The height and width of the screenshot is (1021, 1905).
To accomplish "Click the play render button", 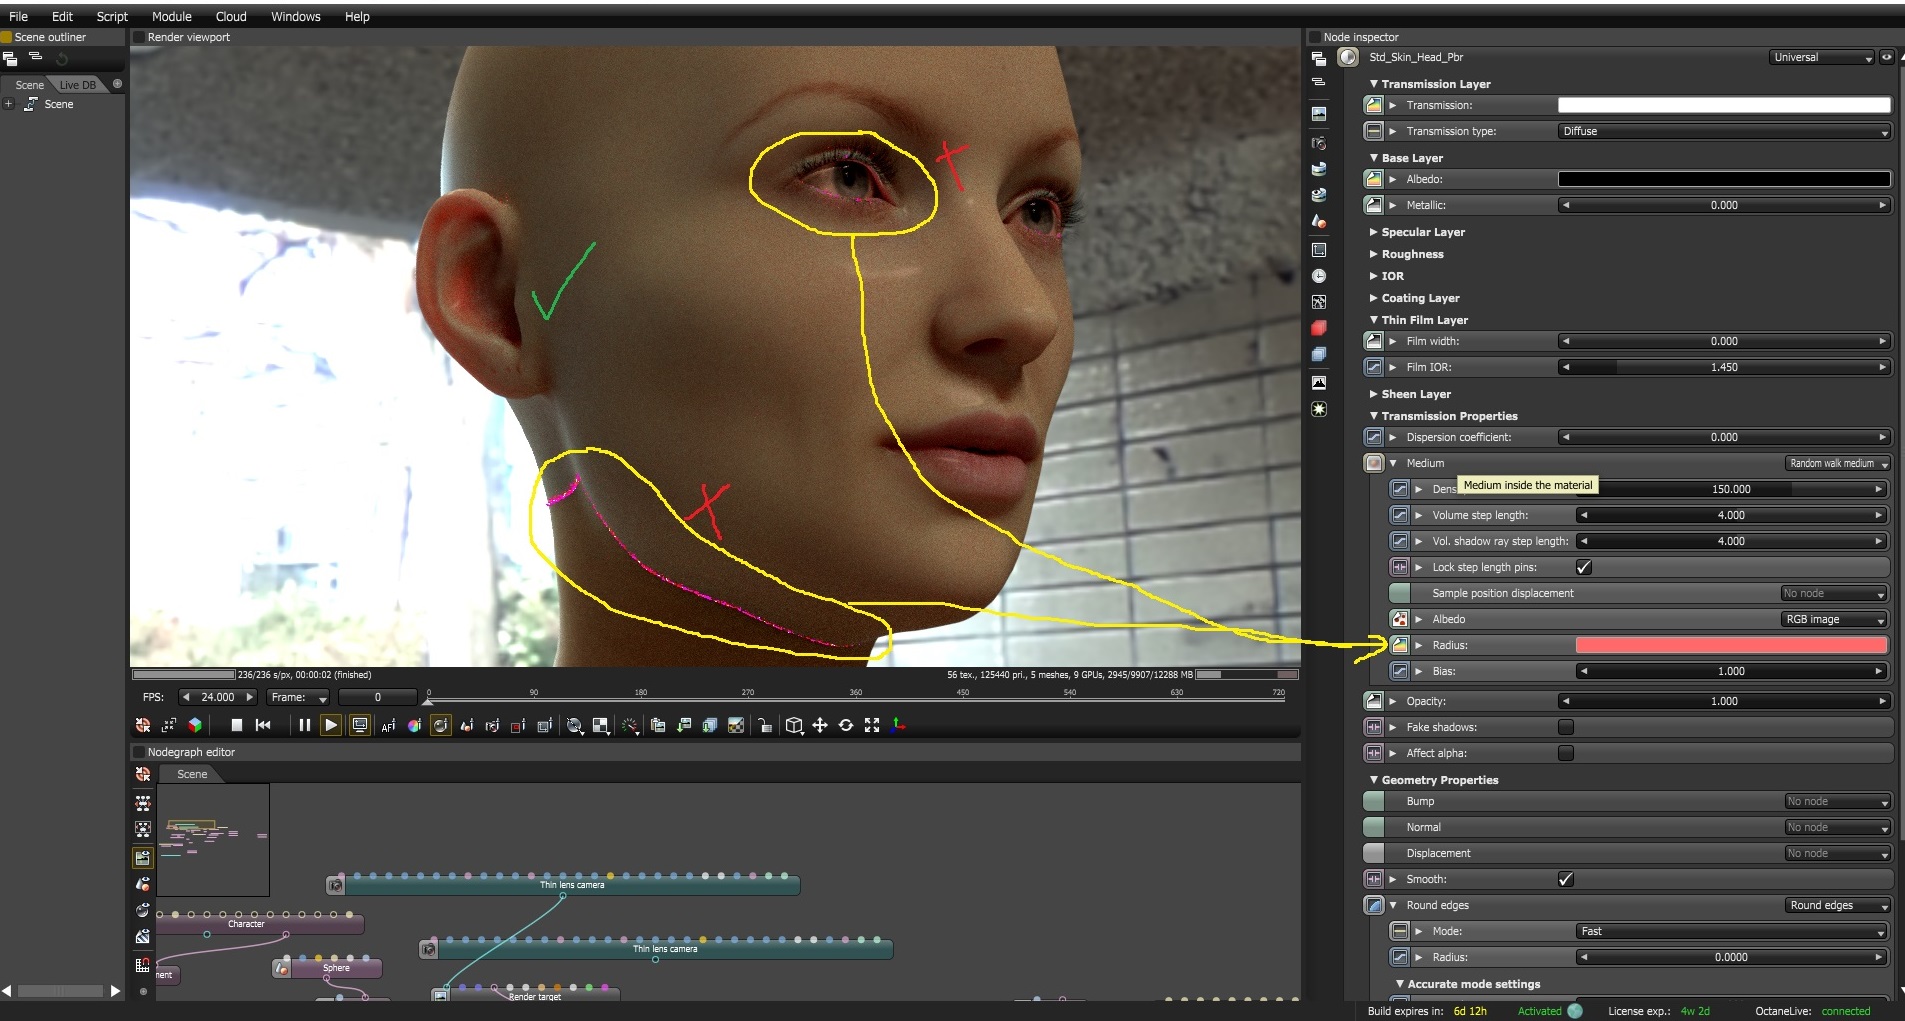I will point(330,725).
